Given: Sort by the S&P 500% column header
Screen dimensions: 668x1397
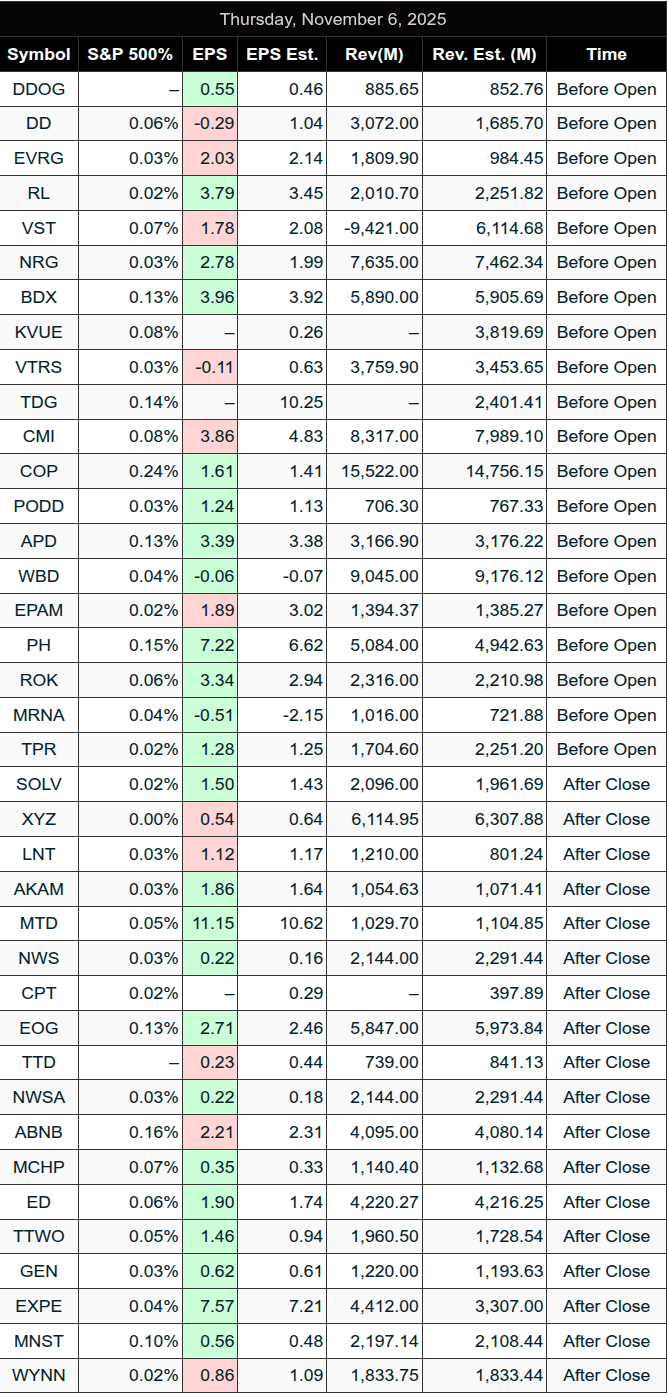Looking at the screenshot, I should (130, 54).
